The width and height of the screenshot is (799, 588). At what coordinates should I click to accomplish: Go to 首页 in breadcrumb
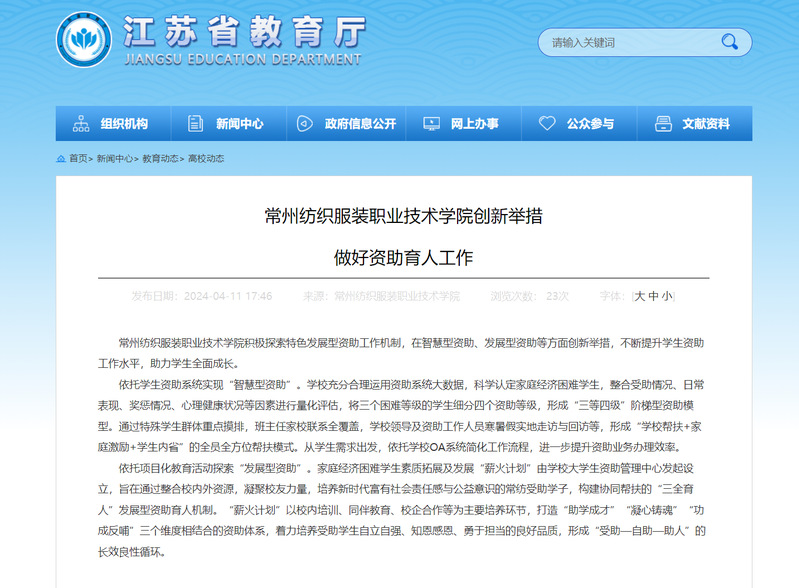tap(78, 159)
